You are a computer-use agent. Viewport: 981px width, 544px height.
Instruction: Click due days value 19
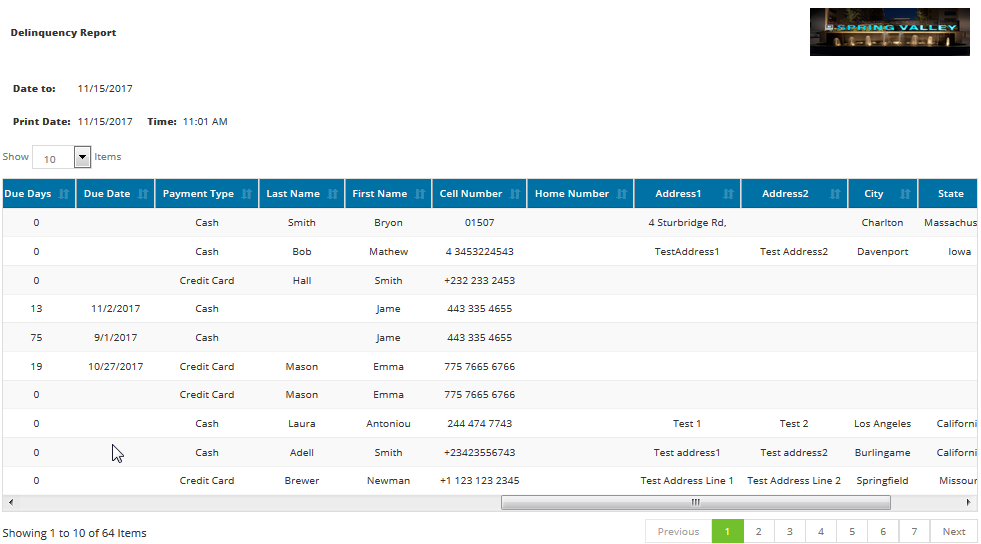tap(36, 366)
